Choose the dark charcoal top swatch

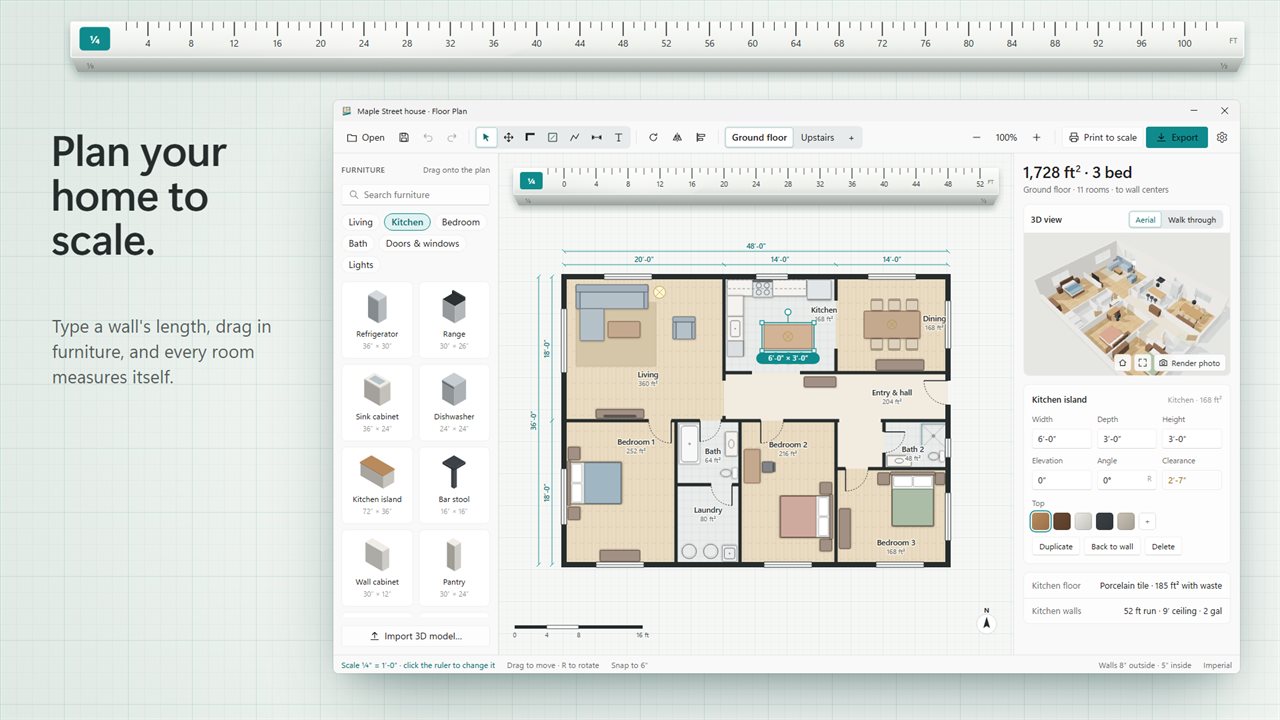click(1104, 521)
